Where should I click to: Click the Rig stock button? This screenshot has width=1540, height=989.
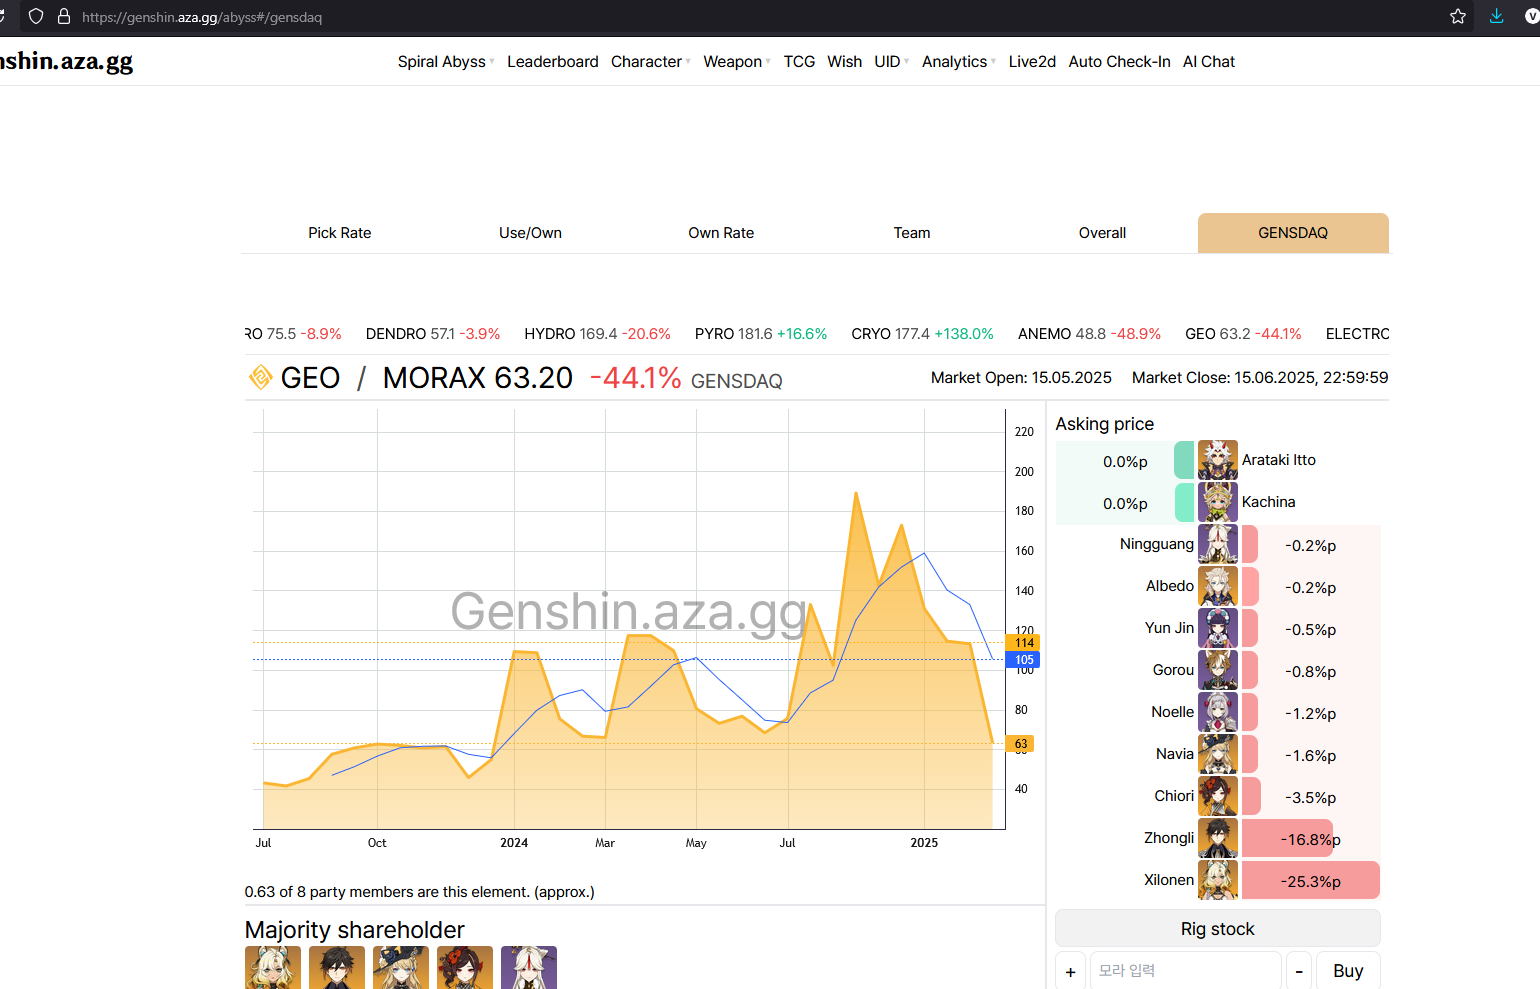tap(1217, 928)
